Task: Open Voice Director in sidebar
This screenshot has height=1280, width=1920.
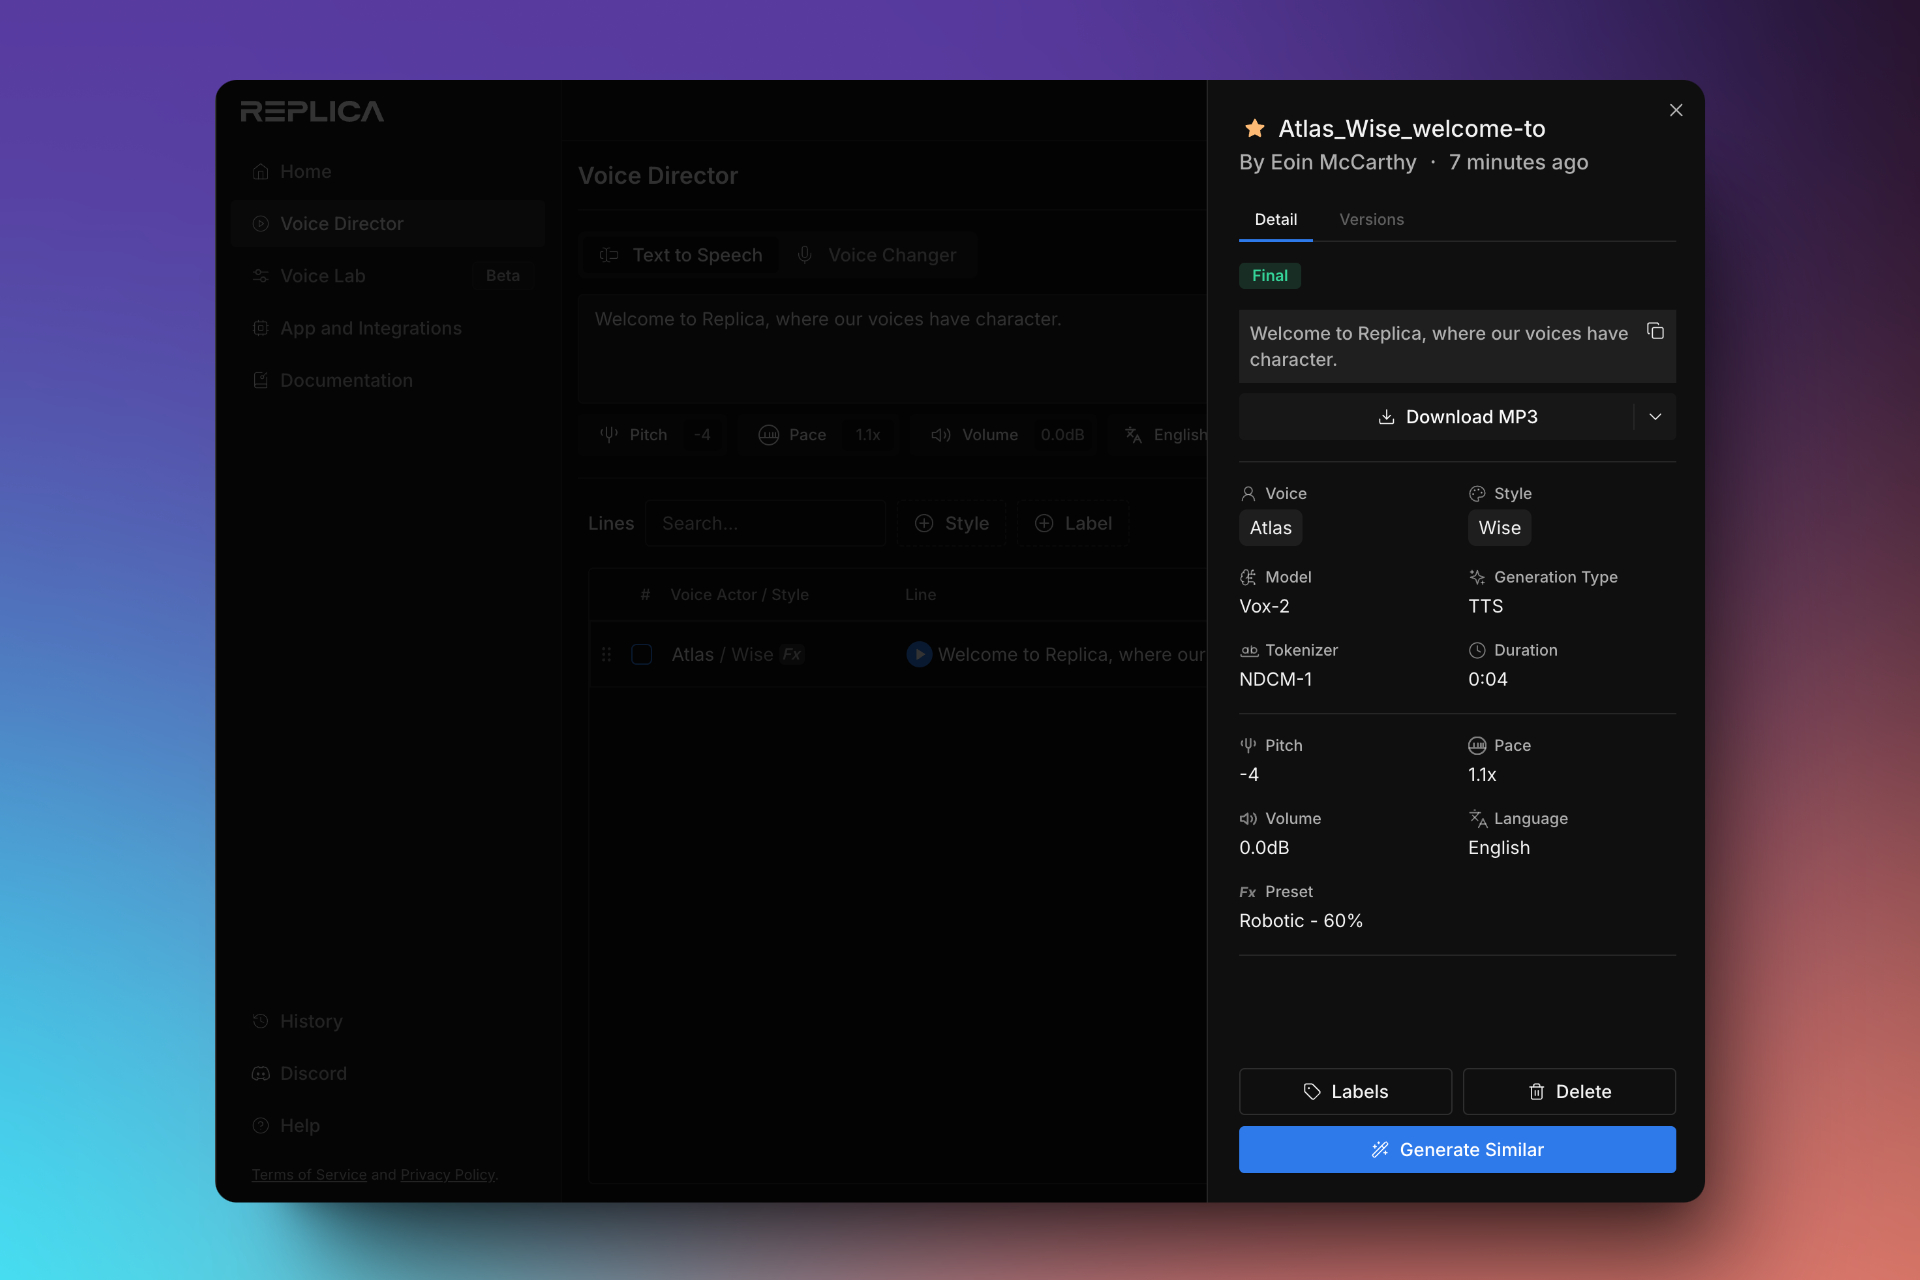Action: point(388,223)
